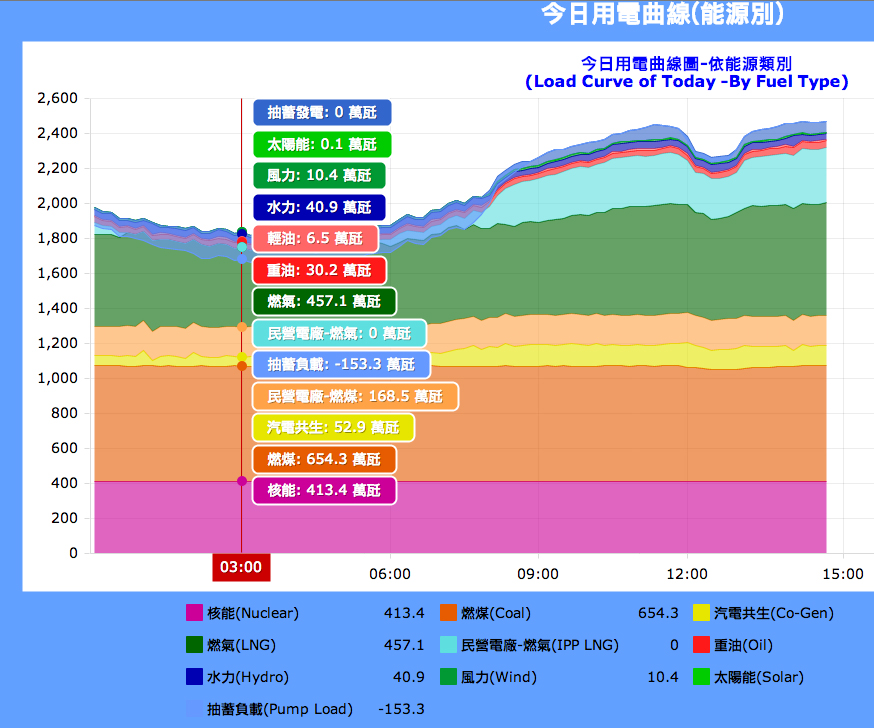Click the Solar bright green legend swatch
The width and height of the screenshot is (874, 728).
click(x=701, y=676)
